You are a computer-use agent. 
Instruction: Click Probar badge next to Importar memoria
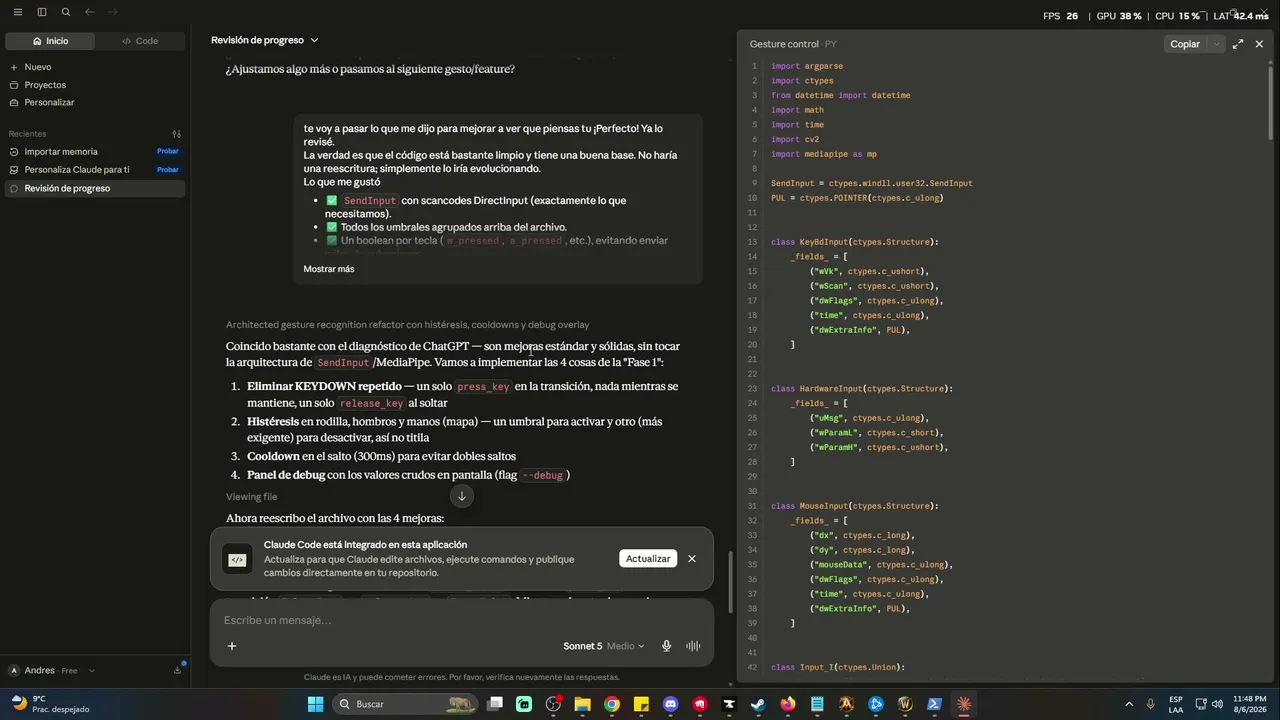coord(168,152)
